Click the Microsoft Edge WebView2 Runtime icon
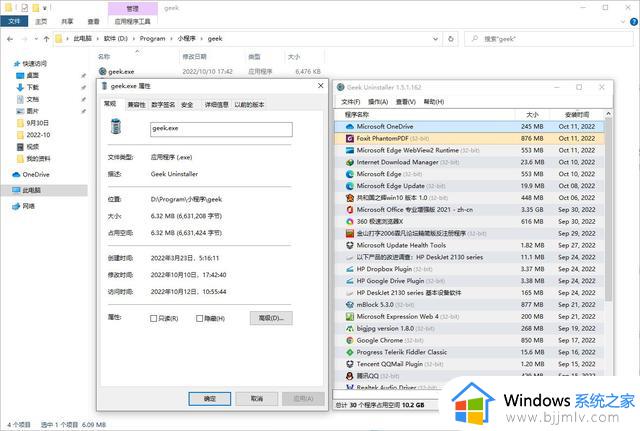The width and height of the screenshot is (640, 431). click(350, 150)
